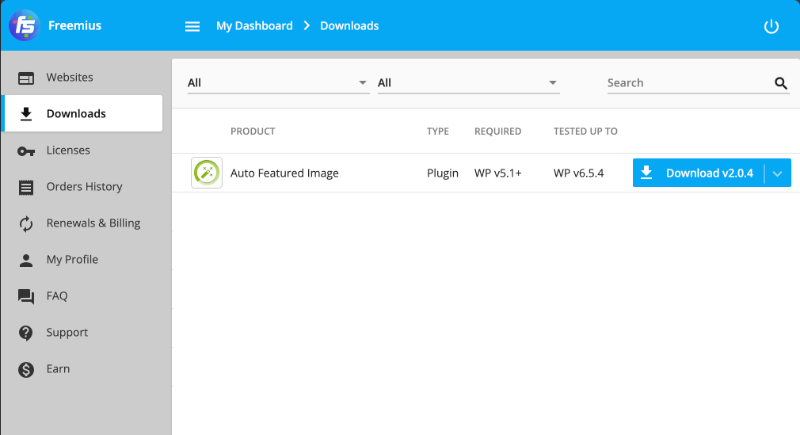Open the Earn page
Viewport: 800px width, 435px height.
tap(82, 369)
